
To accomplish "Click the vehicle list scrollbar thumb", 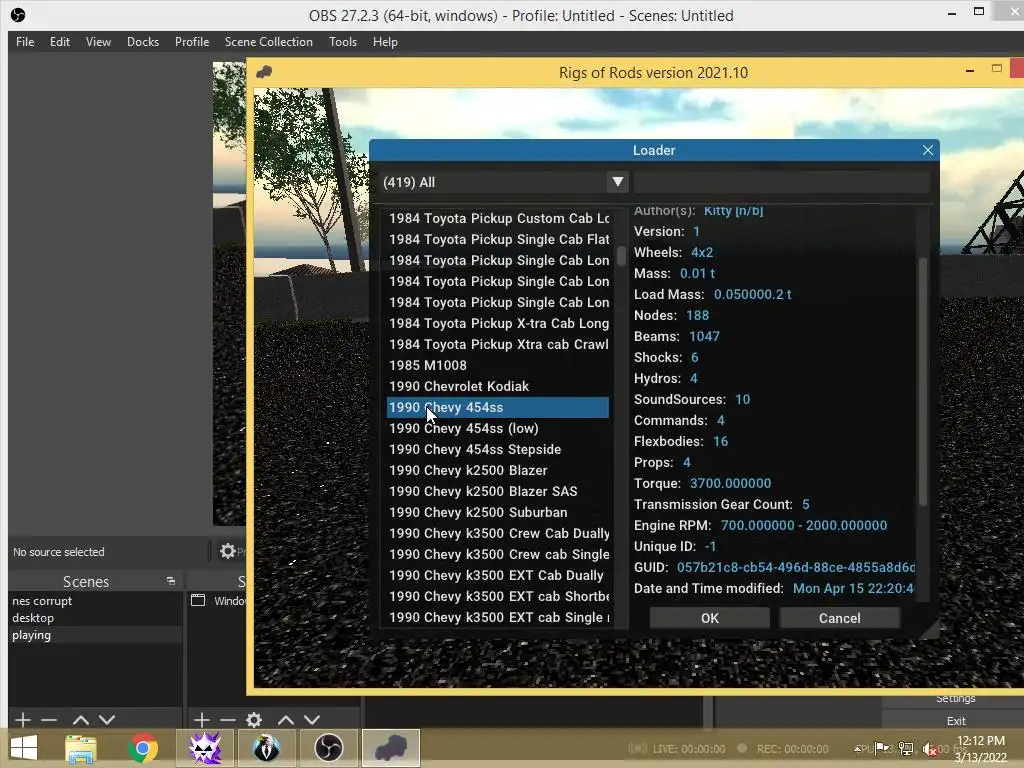I will tap(621, 255).
